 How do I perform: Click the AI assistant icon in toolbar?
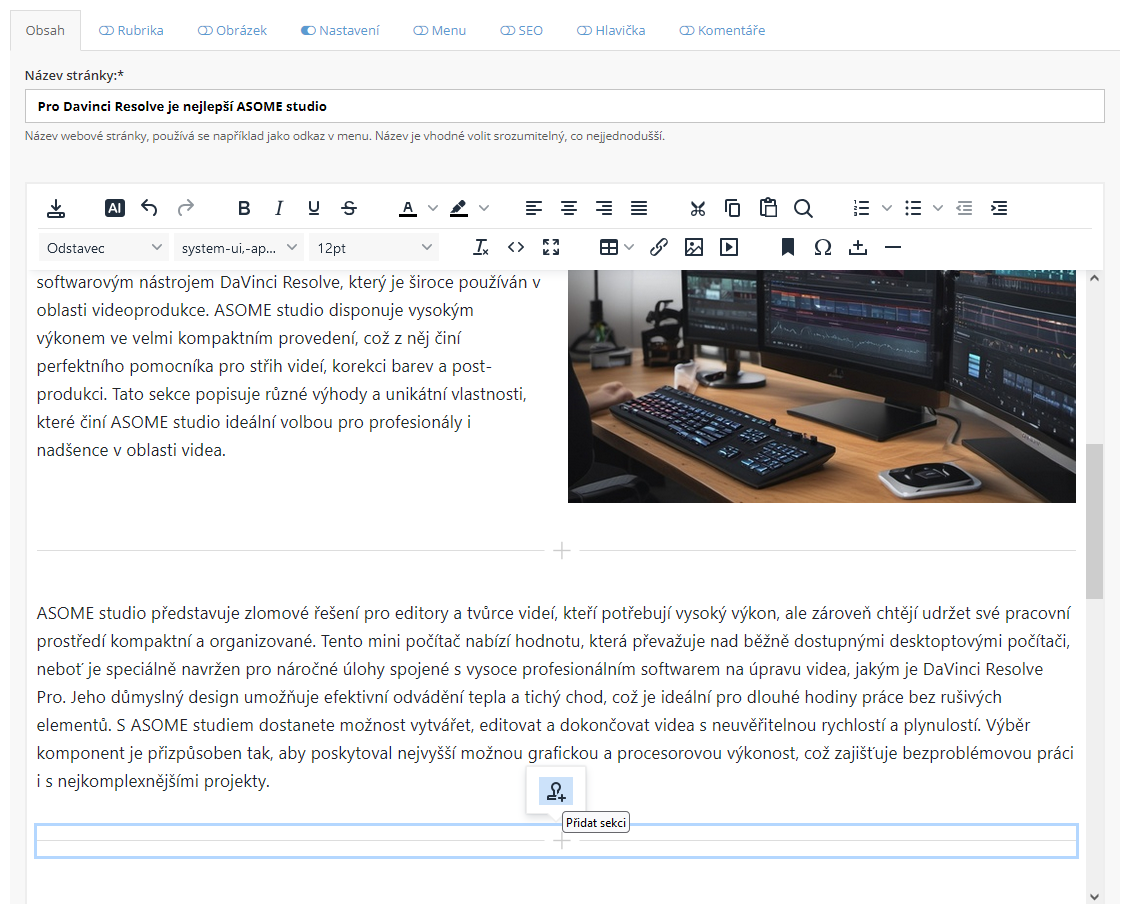[x=115, y=208]
